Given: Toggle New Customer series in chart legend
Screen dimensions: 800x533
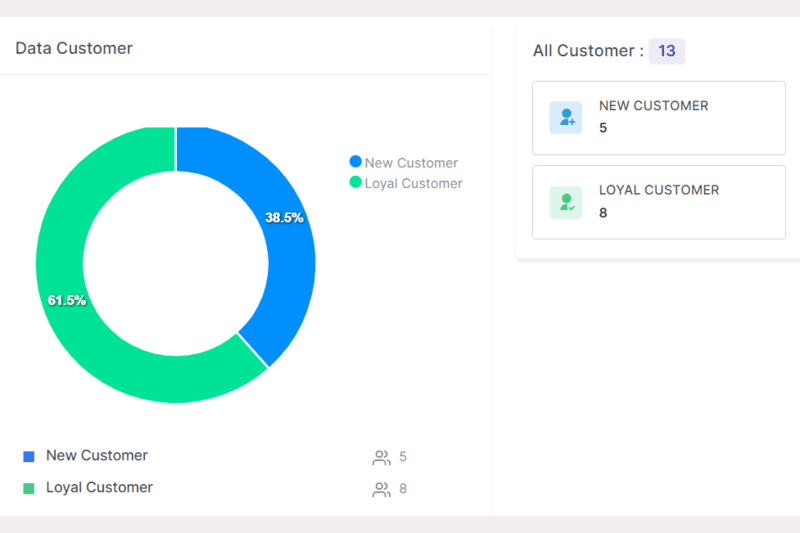Looking at the screenshot, I should click(411, 163).
